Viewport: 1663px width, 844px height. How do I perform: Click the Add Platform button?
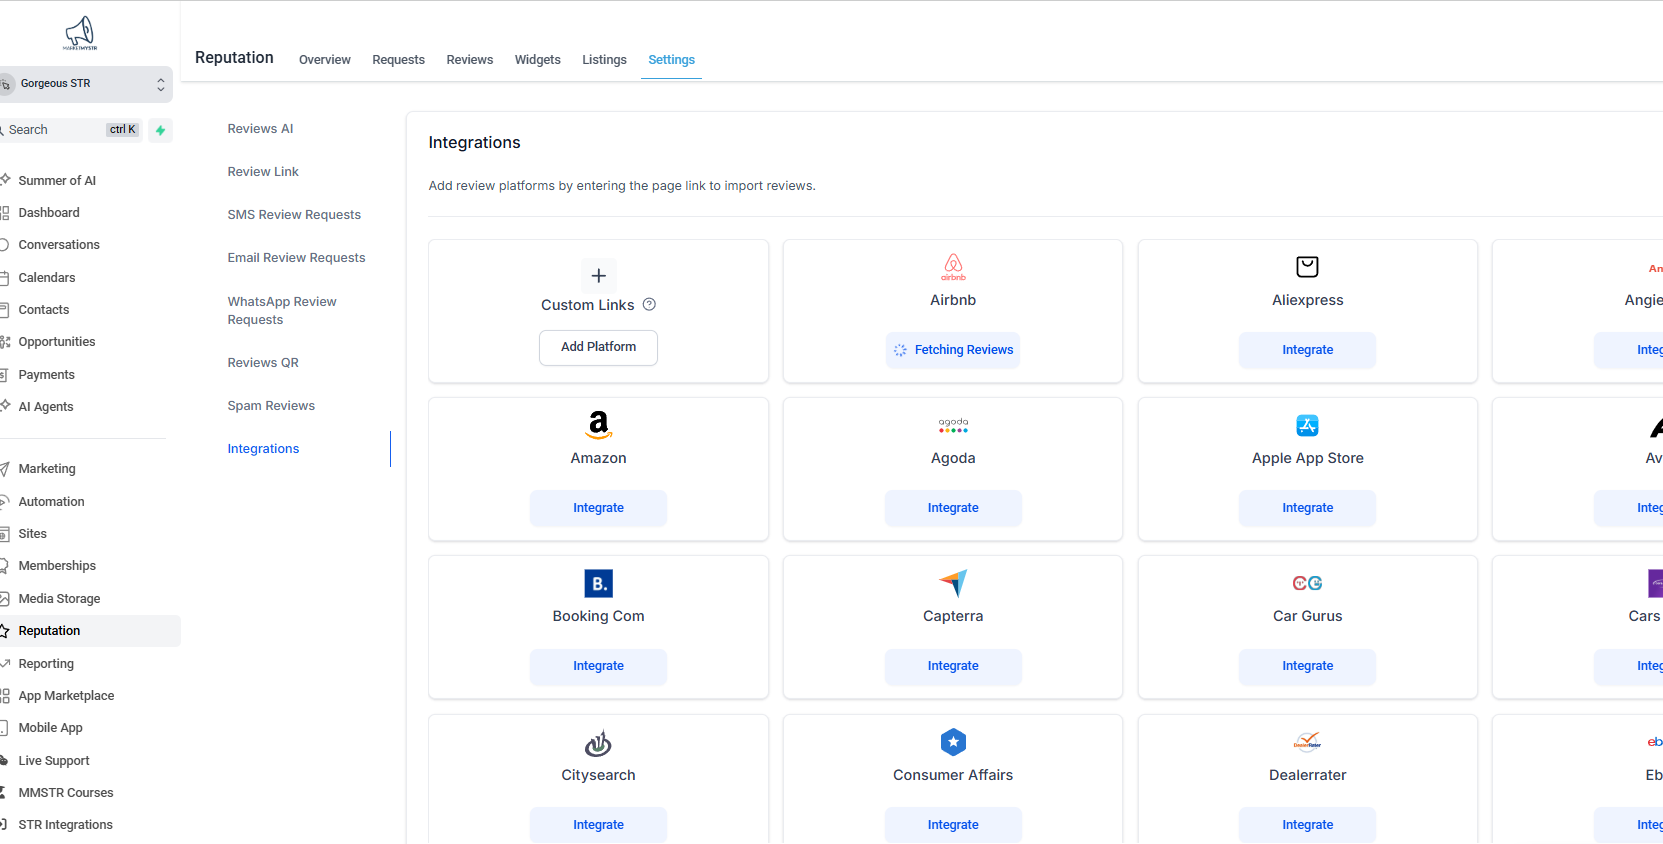598,347
